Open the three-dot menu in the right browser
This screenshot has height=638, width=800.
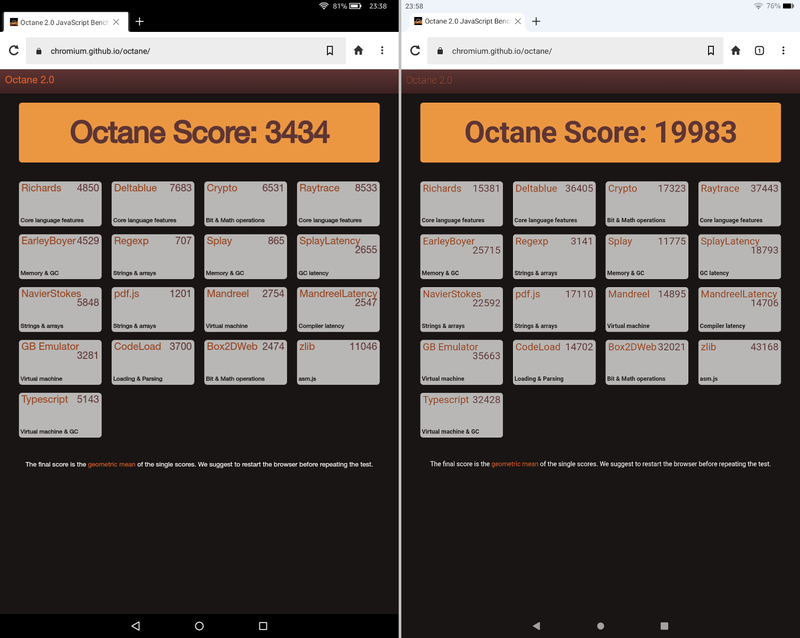784,50
